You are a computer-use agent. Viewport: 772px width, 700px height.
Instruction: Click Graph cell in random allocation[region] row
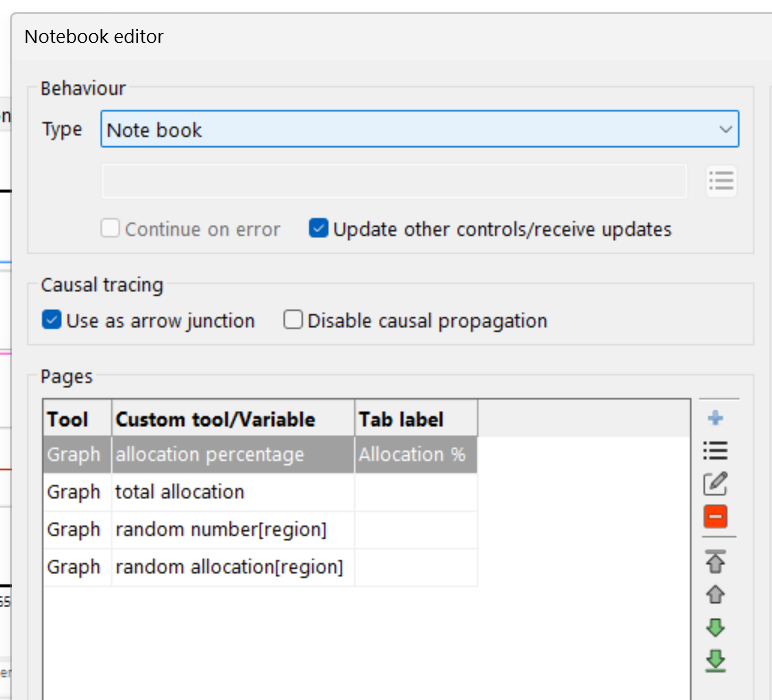pyautogui.click(x=77, y=567)
